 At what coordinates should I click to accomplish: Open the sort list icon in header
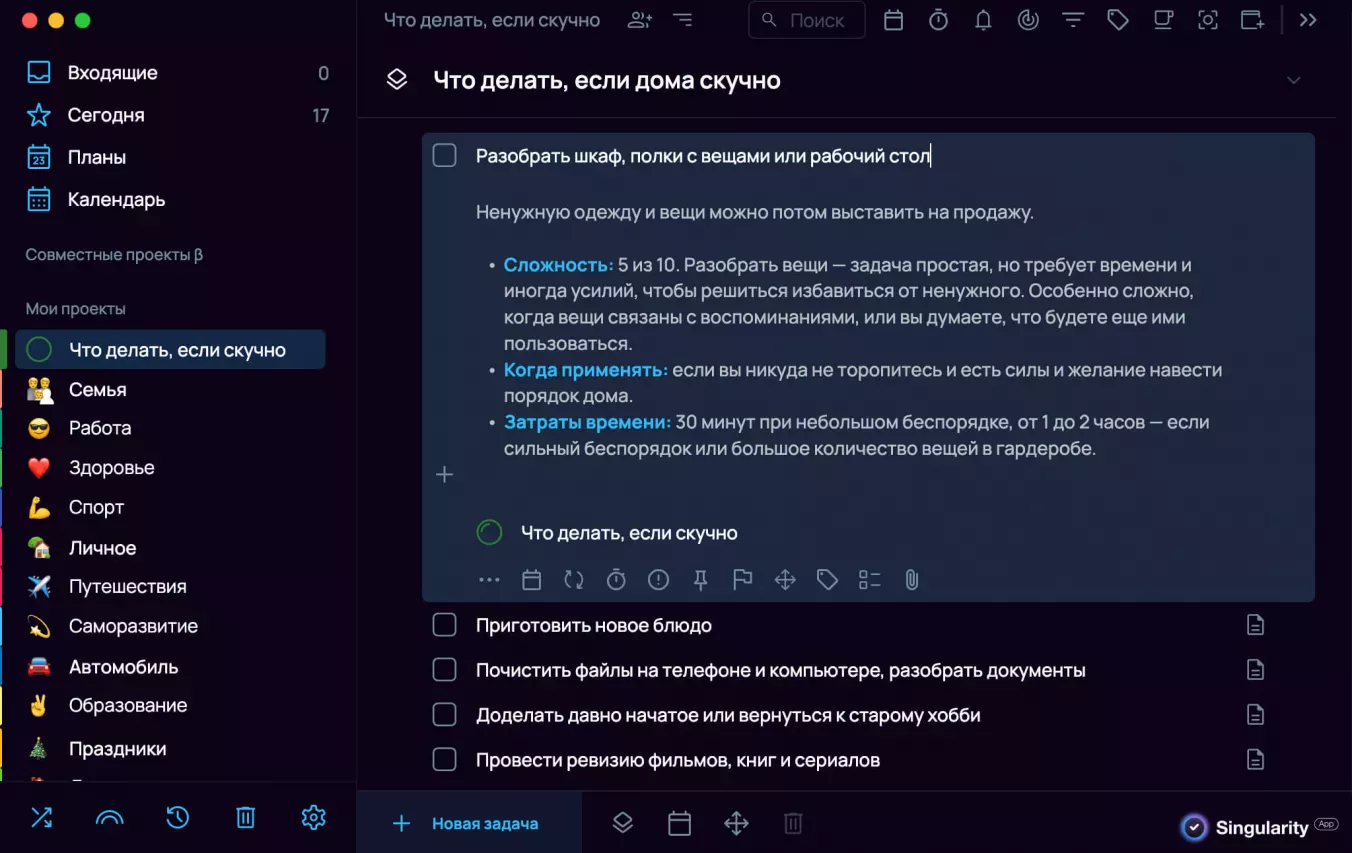(x=683, y=20)
